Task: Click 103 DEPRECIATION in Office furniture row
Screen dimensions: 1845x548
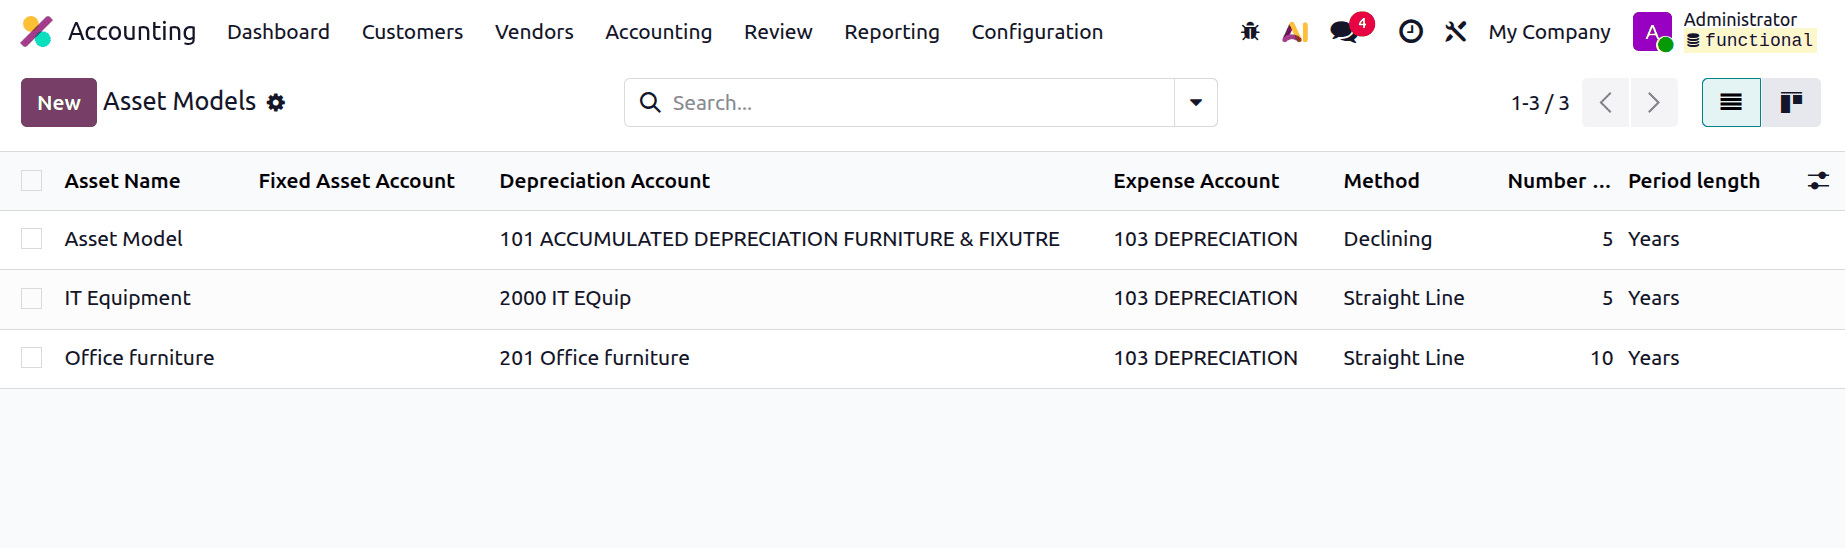Action: click(1205, 358)
